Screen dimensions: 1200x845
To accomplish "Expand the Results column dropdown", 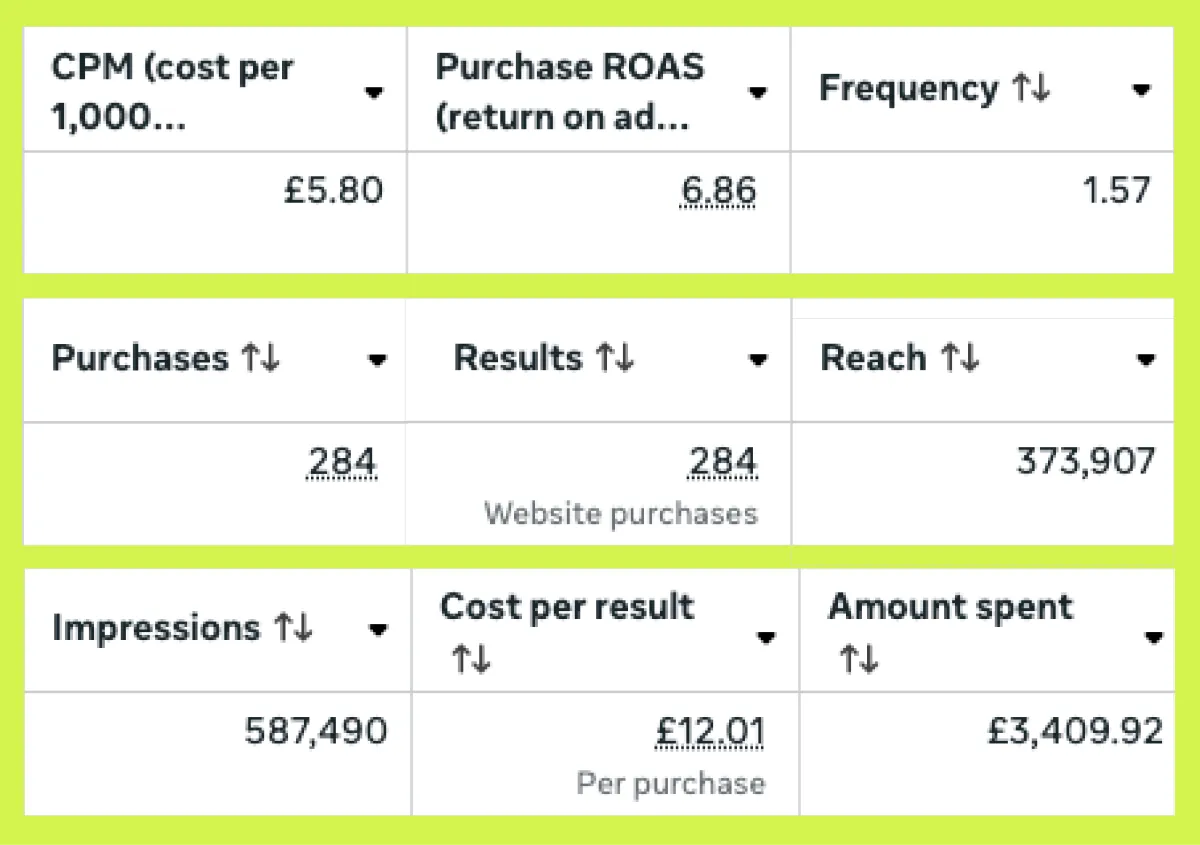I will (x=758, y=360).
